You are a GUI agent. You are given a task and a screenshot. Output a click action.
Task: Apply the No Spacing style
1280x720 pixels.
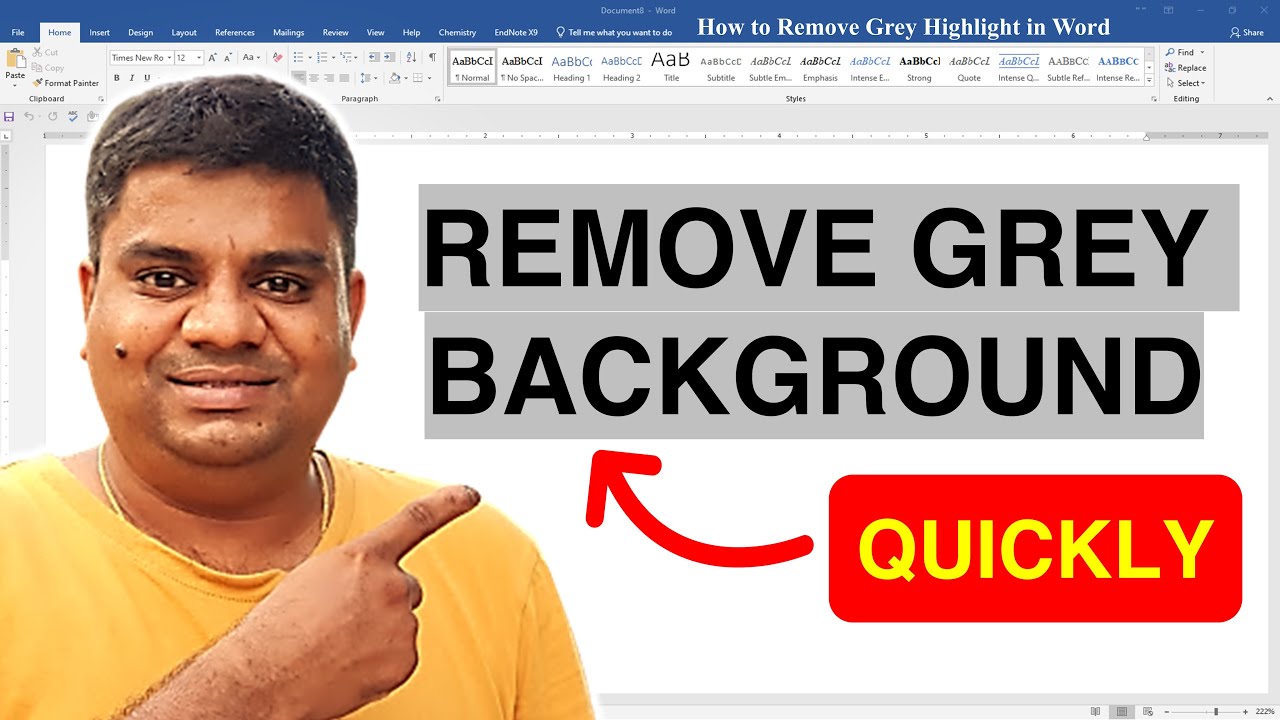(522, 67)
